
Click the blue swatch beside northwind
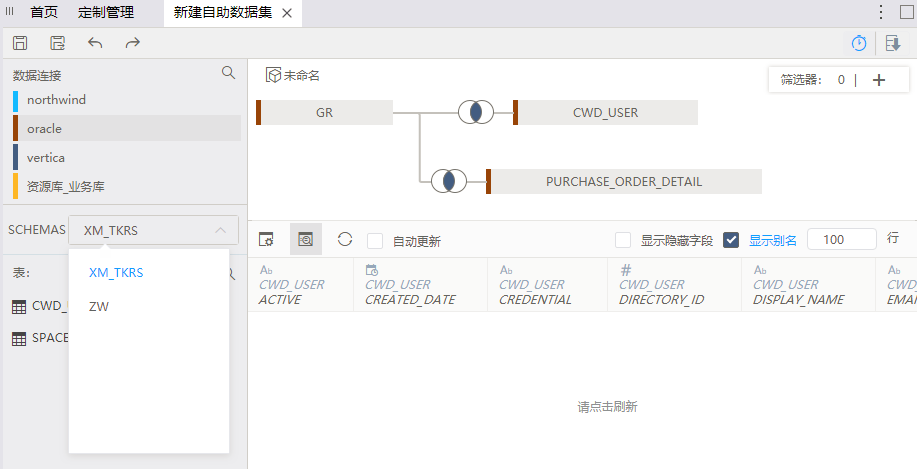[x=15, y=101]
